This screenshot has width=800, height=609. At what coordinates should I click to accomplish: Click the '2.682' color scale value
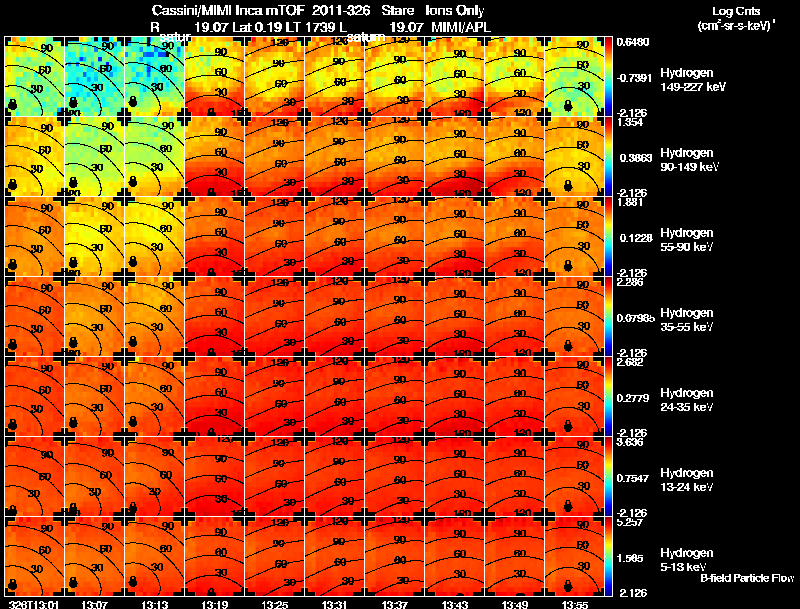pos(630,362)
